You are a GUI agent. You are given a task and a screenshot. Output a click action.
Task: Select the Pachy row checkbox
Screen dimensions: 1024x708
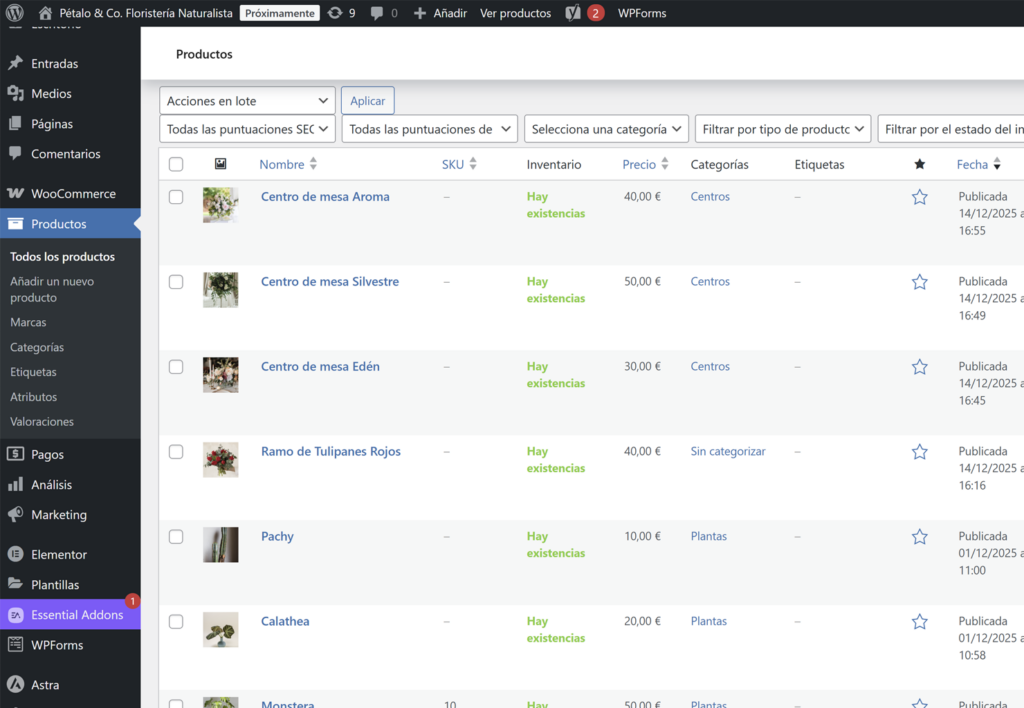(x=176, y=536)
